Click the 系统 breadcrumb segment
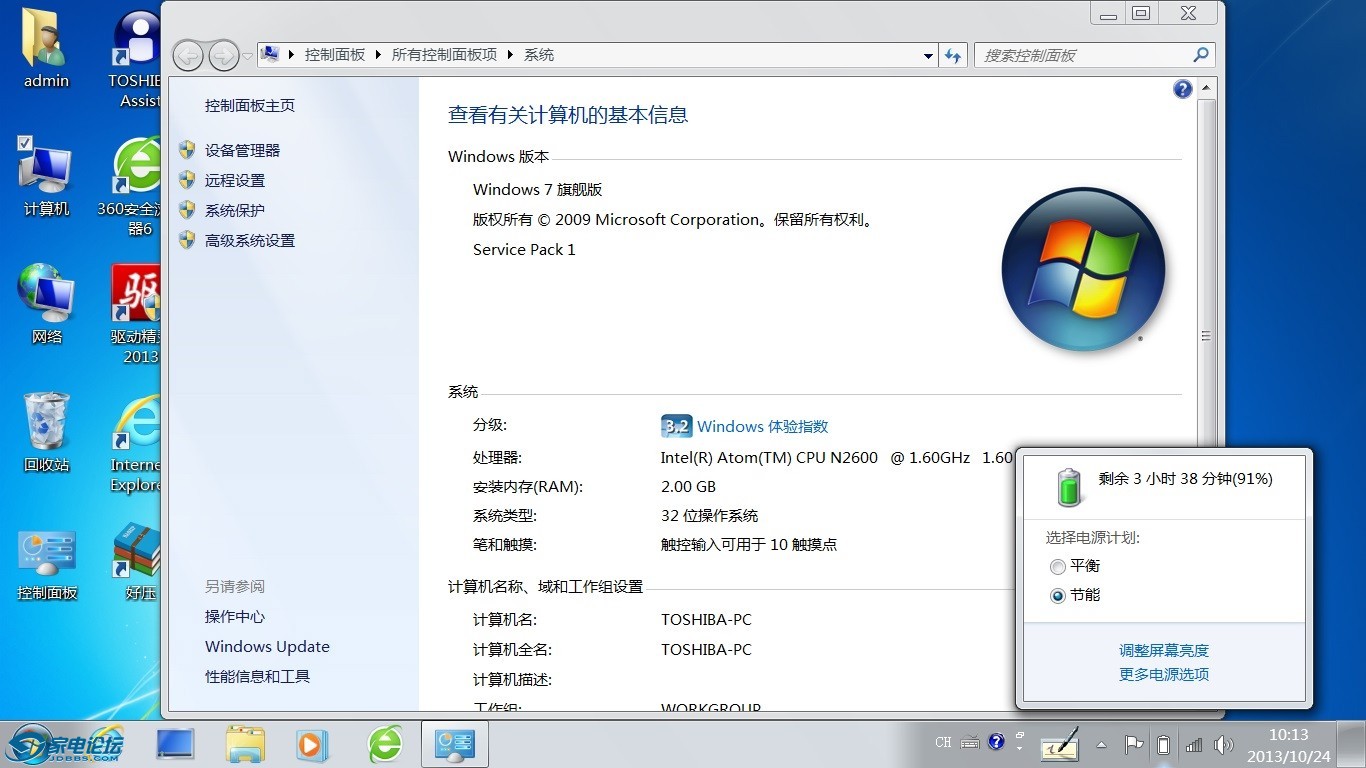The width and height of the screenshot is (1366, 768). click(x=539, y=55)
